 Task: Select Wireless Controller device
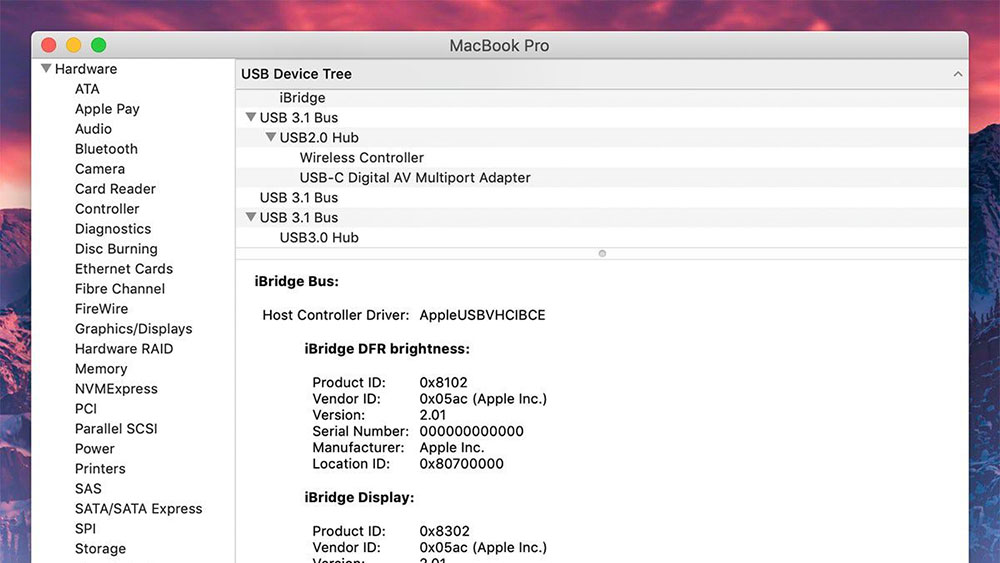(361, 158)
